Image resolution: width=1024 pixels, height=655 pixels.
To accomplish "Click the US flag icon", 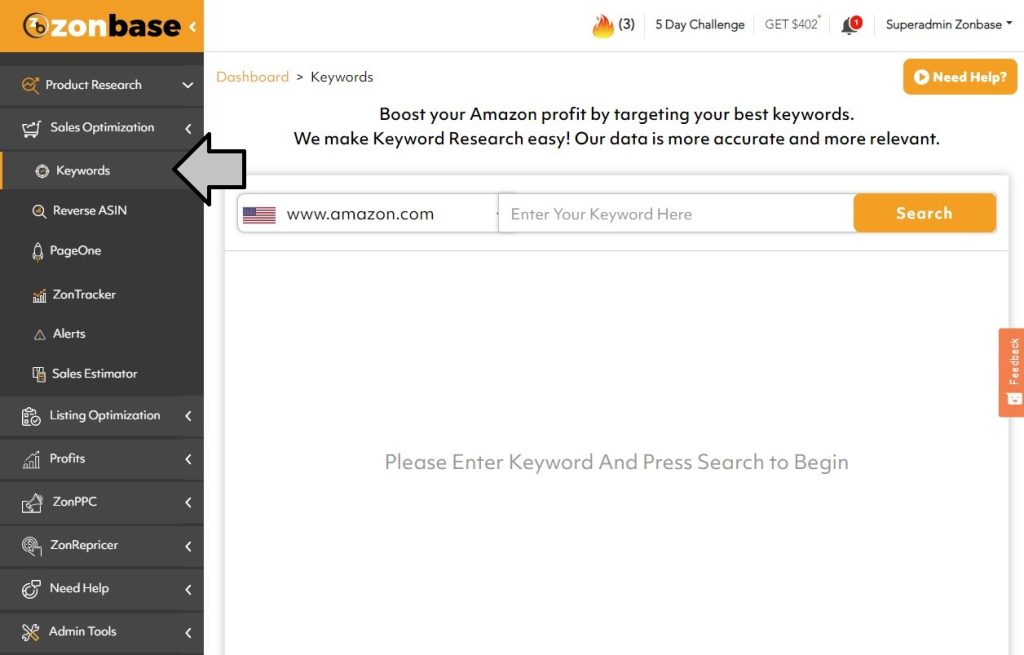I will coord(259,214).
